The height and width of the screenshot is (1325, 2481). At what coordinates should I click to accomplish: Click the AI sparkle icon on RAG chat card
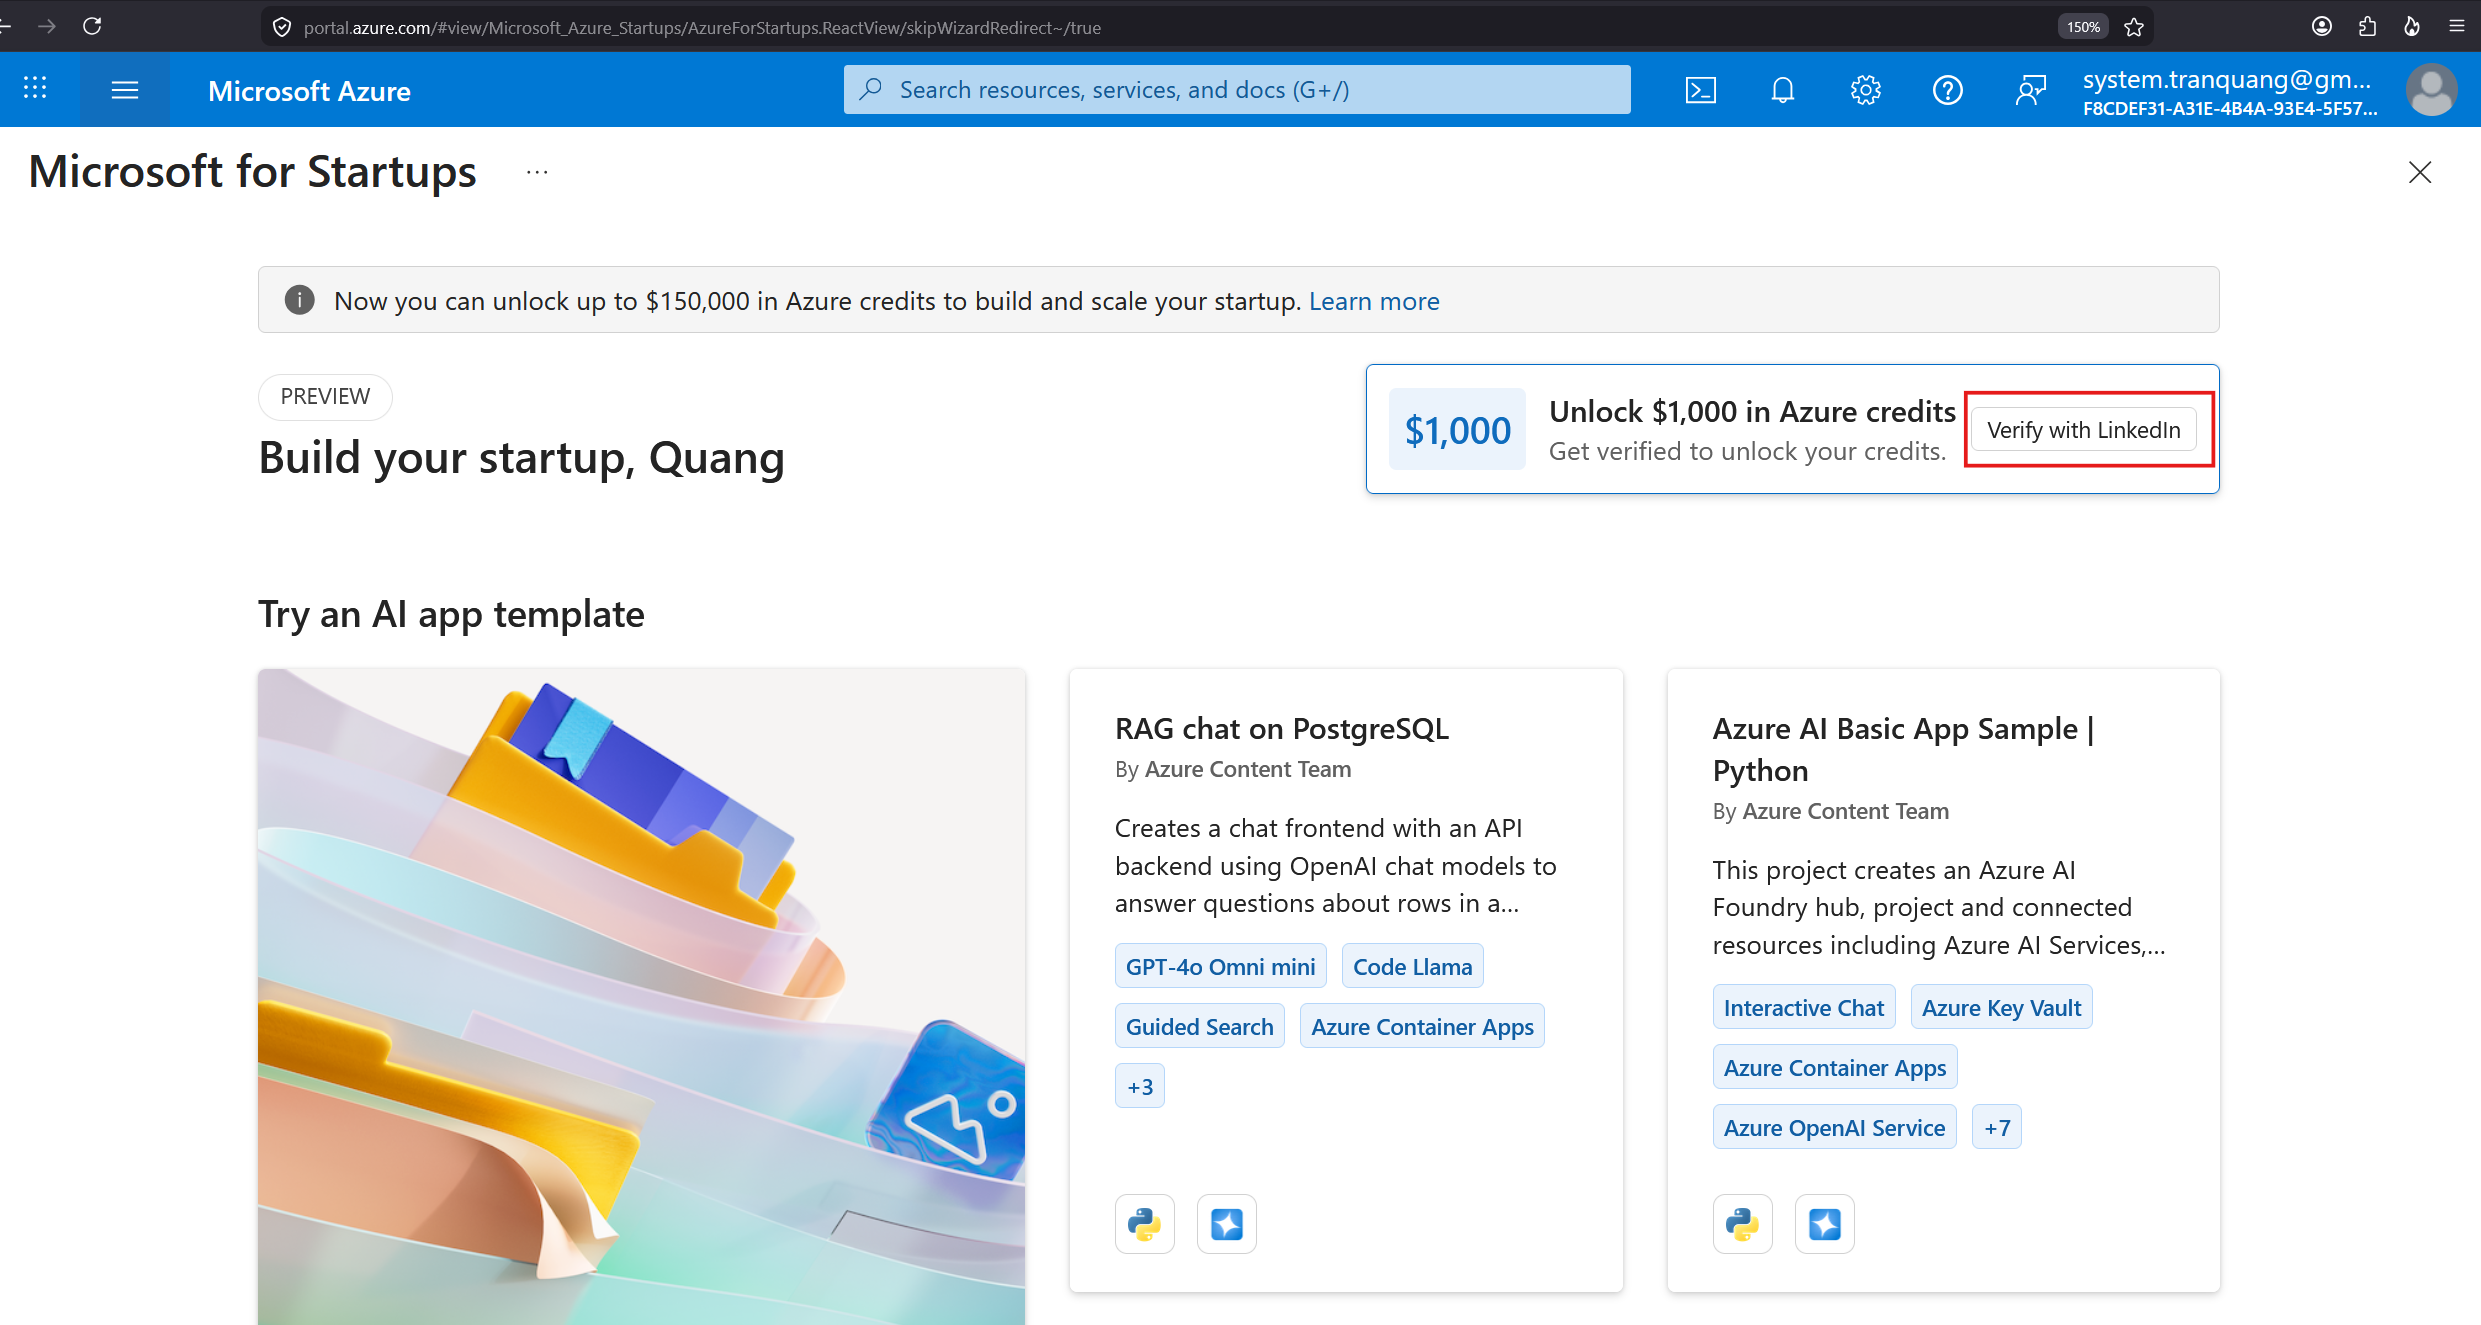pos(1227,1224)
